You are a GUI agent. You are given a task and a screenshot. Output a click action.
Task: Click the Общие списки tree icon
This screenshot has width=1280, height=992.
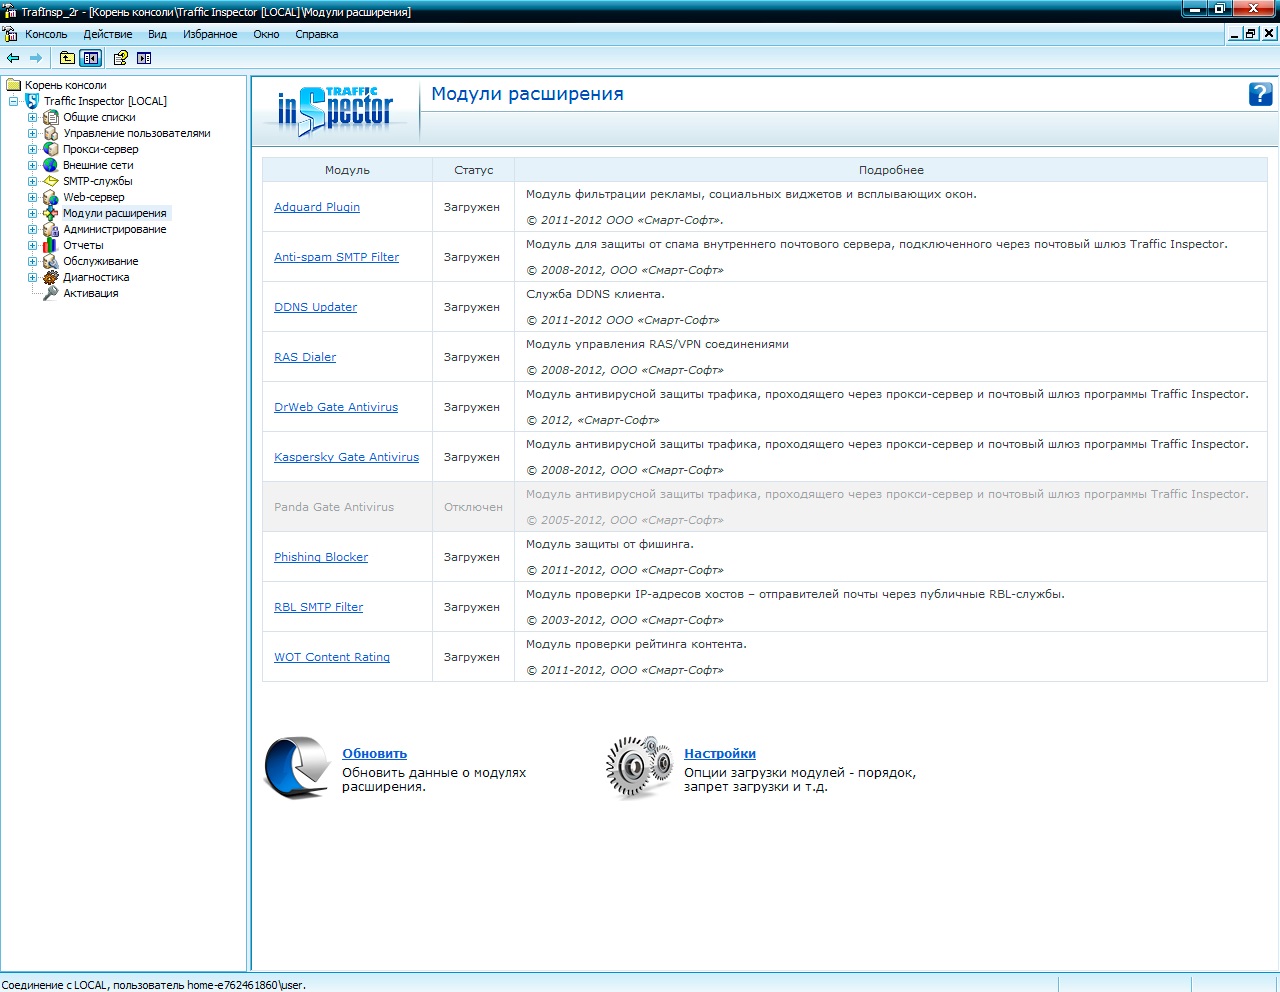(x=51, y=117)
